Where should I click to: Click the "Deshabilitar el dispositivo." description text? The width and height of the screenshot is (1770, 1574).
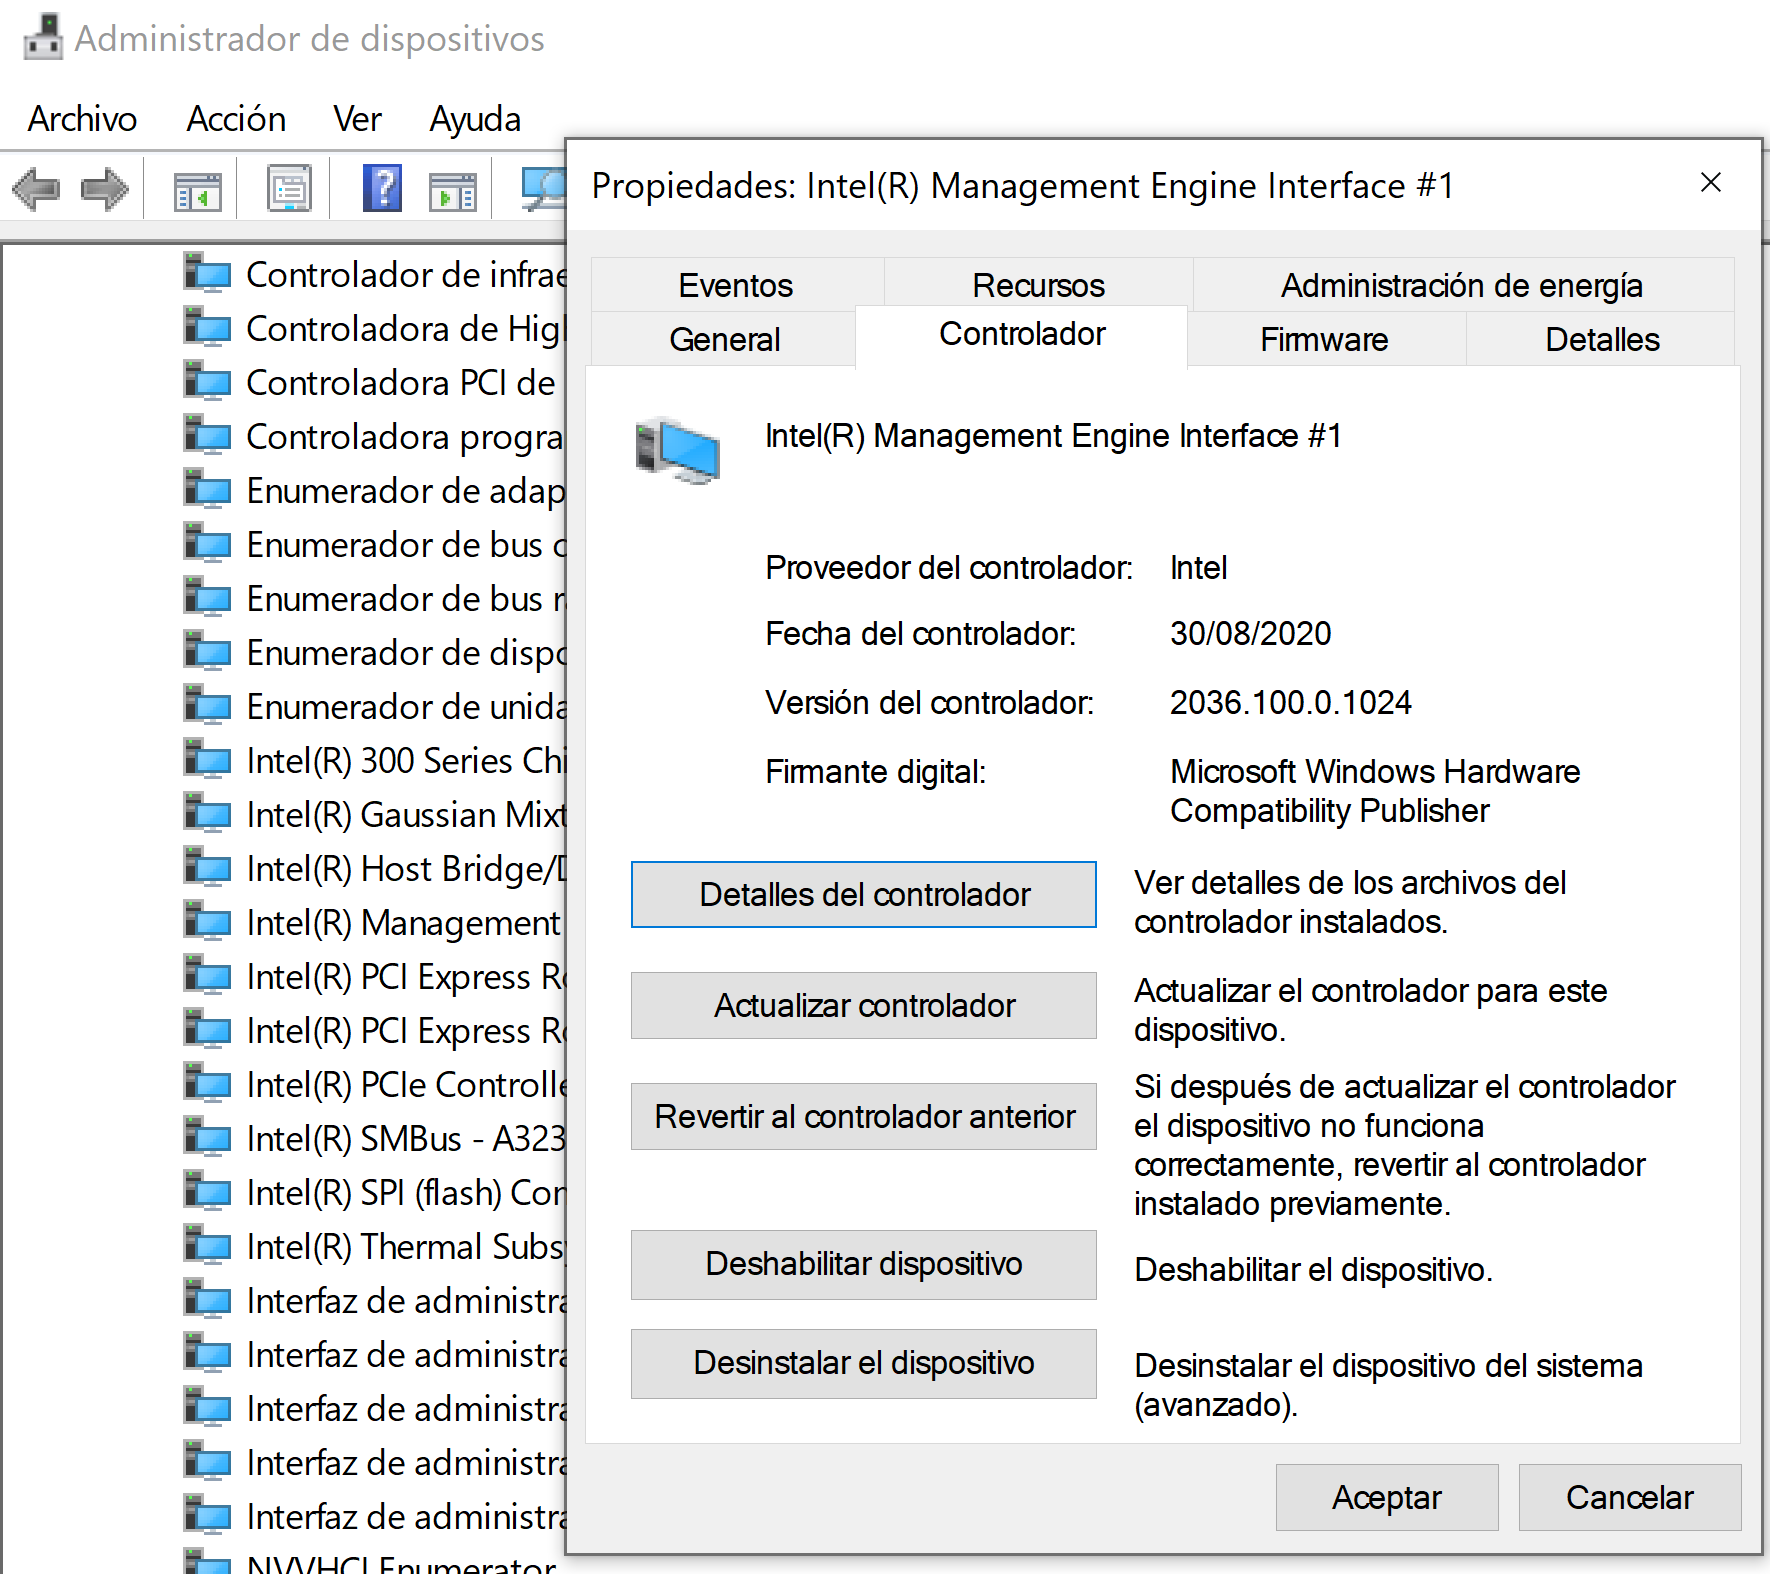tap(1313, 1270)
